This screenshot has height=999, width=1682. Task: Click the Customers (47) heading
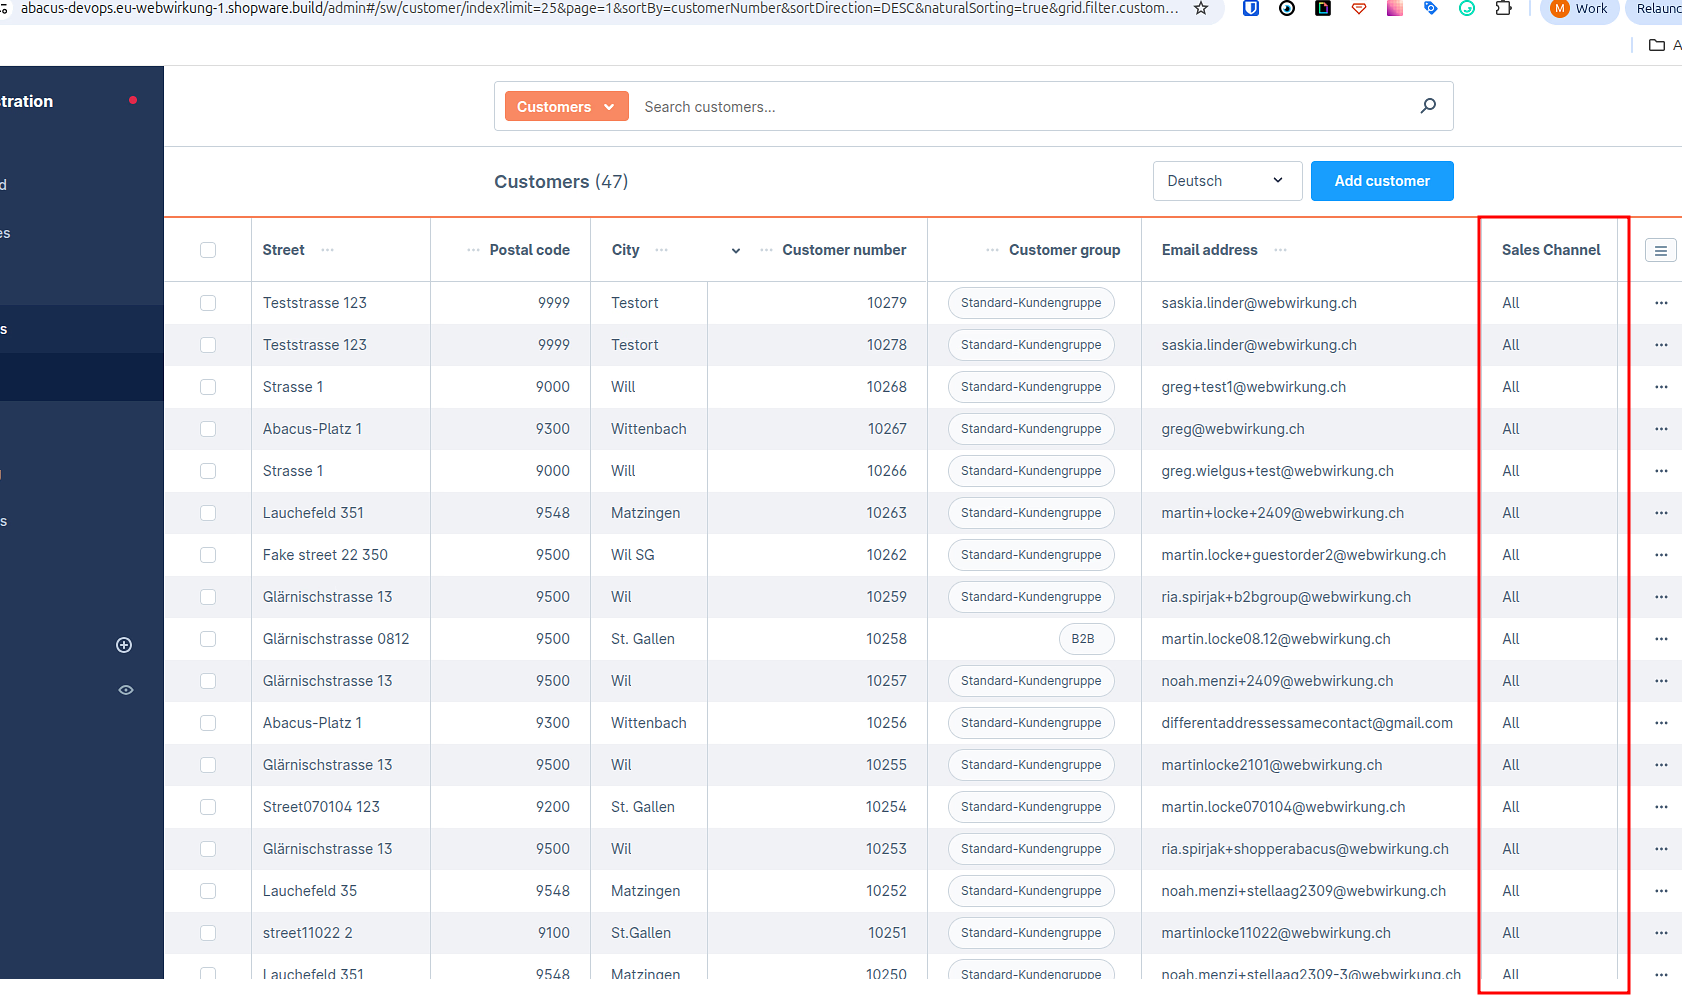[x=561, y=182]
